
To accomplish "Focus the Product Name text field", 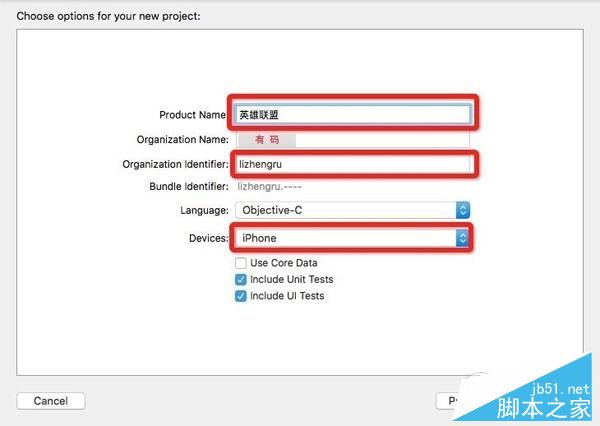I will point(352,114).
